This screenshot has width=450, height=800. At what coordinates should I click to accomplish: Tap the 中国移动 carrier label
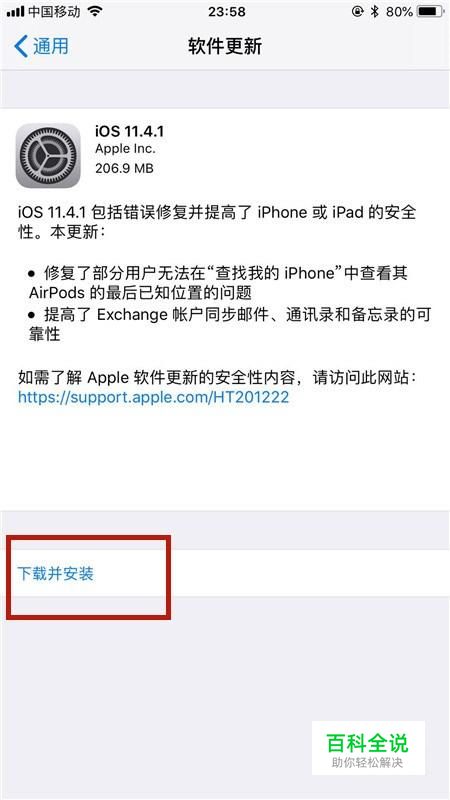(x=54, y=11)
